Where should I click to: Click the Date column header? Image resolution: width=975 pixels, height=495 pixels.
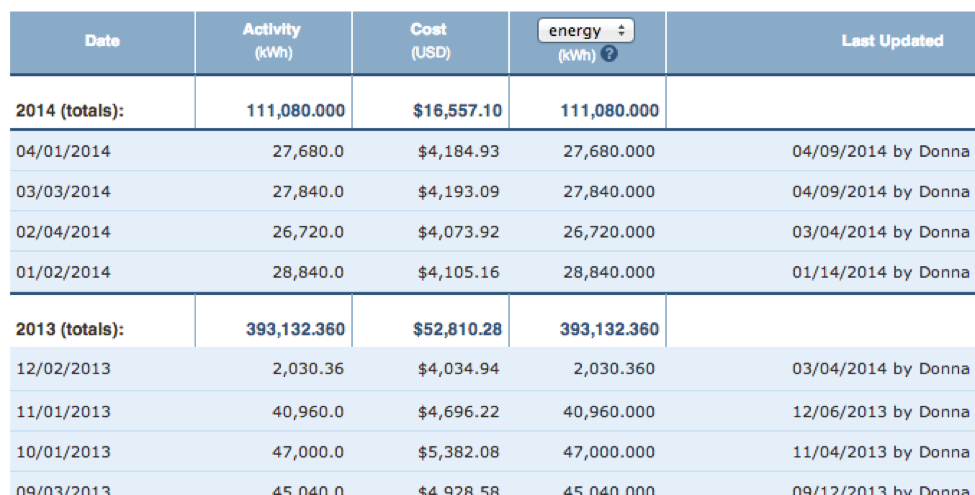[x=102, y=41]
